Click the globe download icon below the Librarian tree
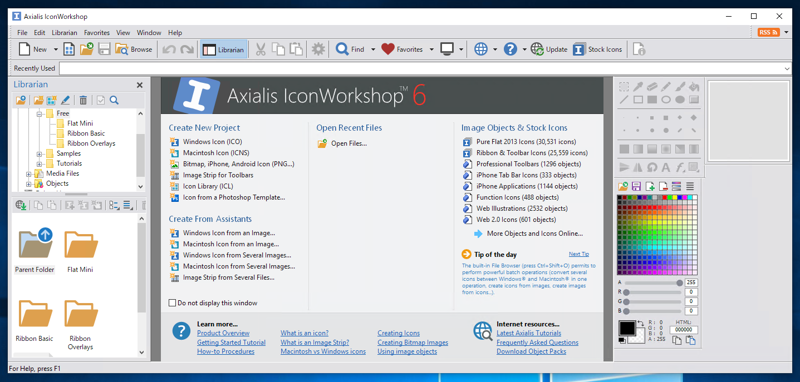Screen dimensions: 800x382 (x=21, y=205)
